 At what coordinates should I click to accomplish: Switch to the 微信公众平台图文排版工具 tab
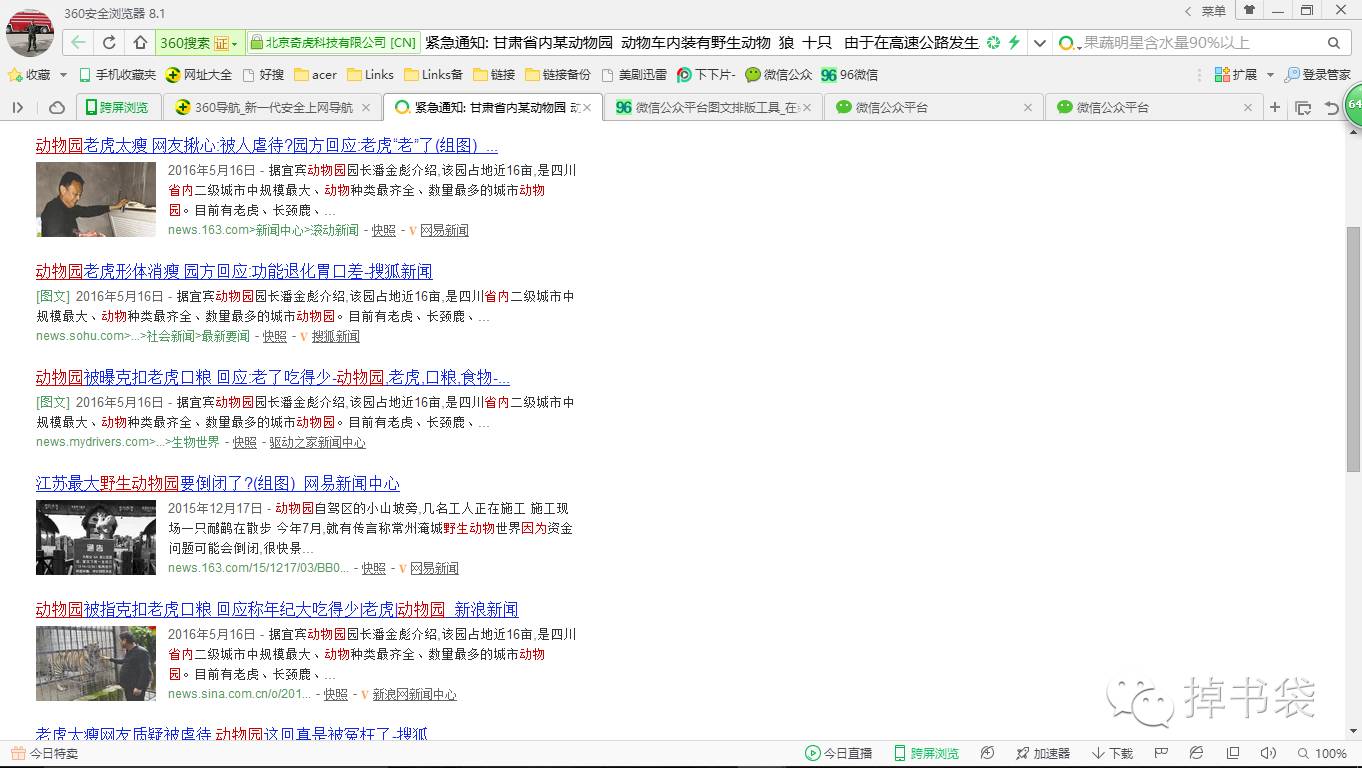[713, 107]
